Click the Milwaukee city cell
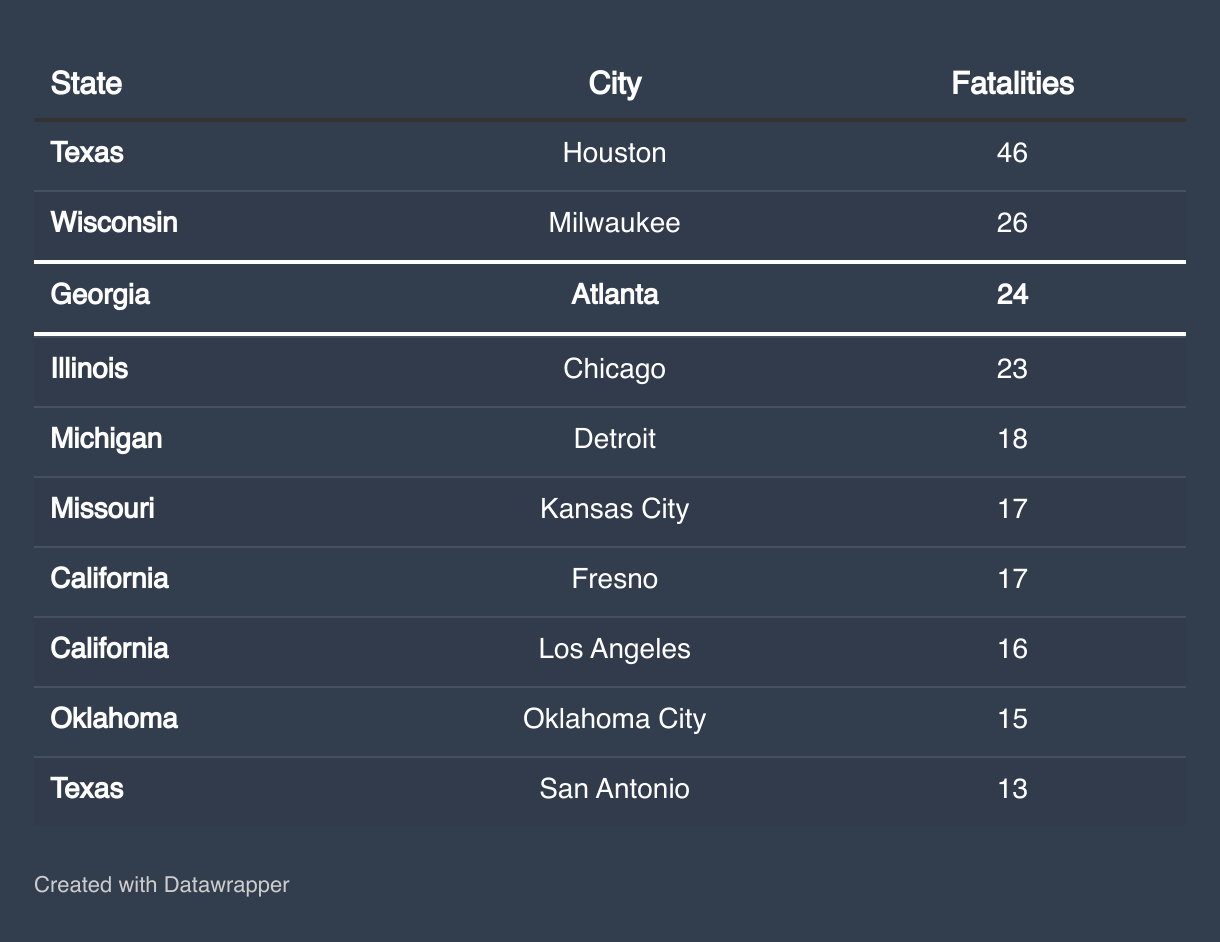This screenshot has height=942, width=1220. (614, 222)
